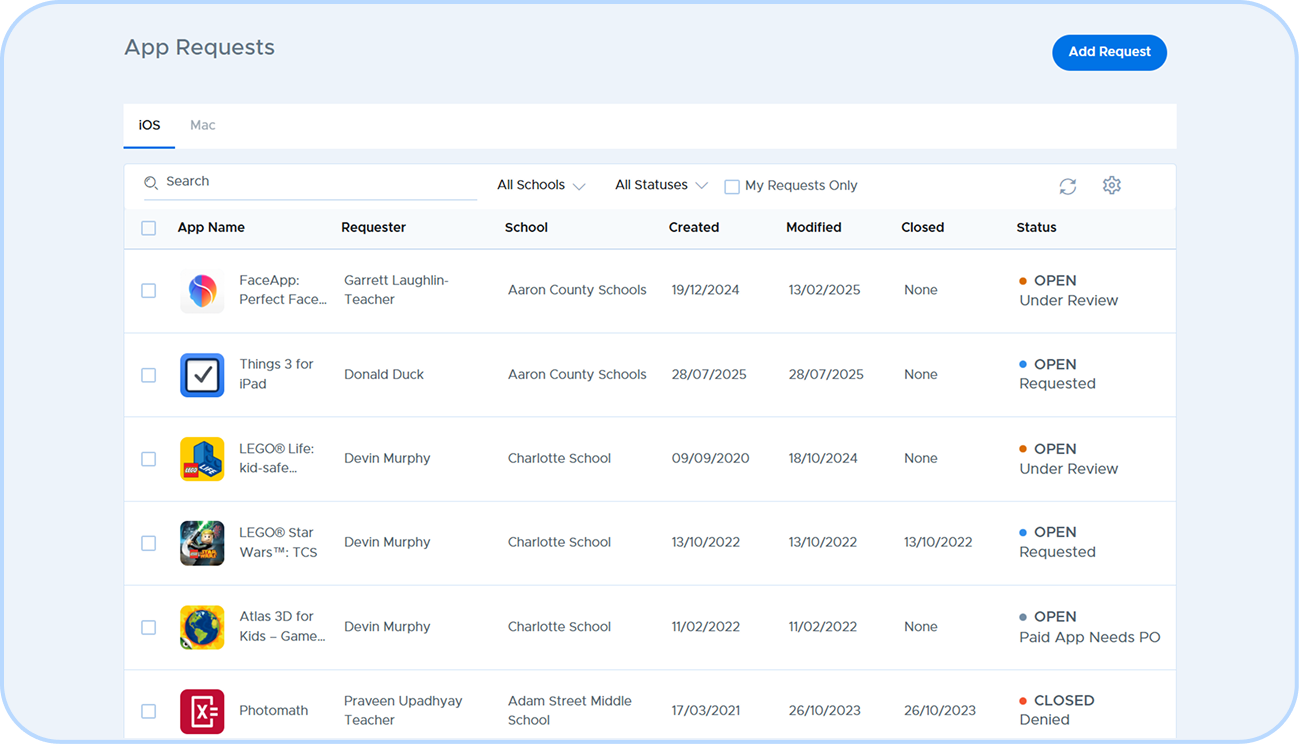Click modified date 18/10/2024
The height and width of the screenshot is (744, 1299).
[x=823, y=458]
